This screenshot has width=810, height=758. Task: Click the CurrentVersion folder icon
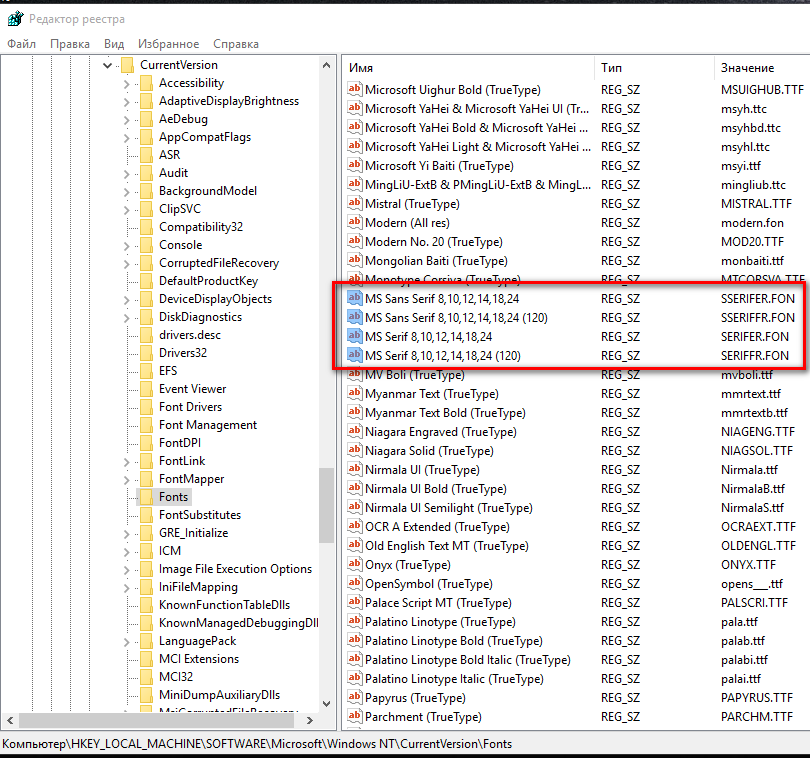[127, 65]
